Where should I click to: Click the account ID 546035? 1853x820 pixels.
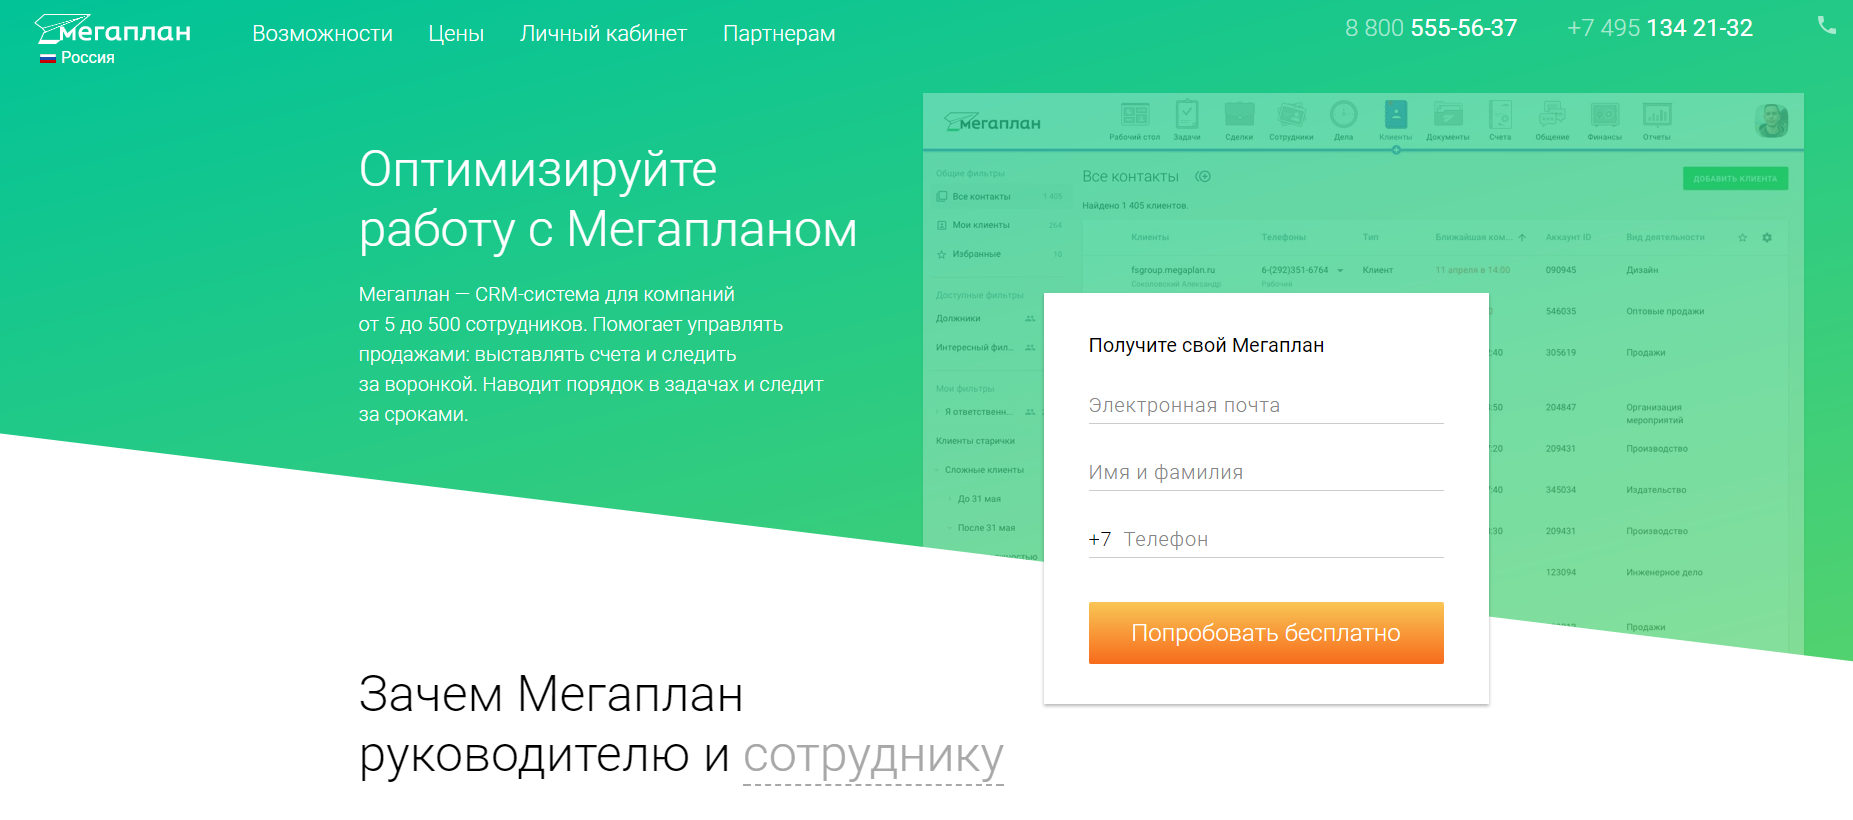click(1561, 311)
